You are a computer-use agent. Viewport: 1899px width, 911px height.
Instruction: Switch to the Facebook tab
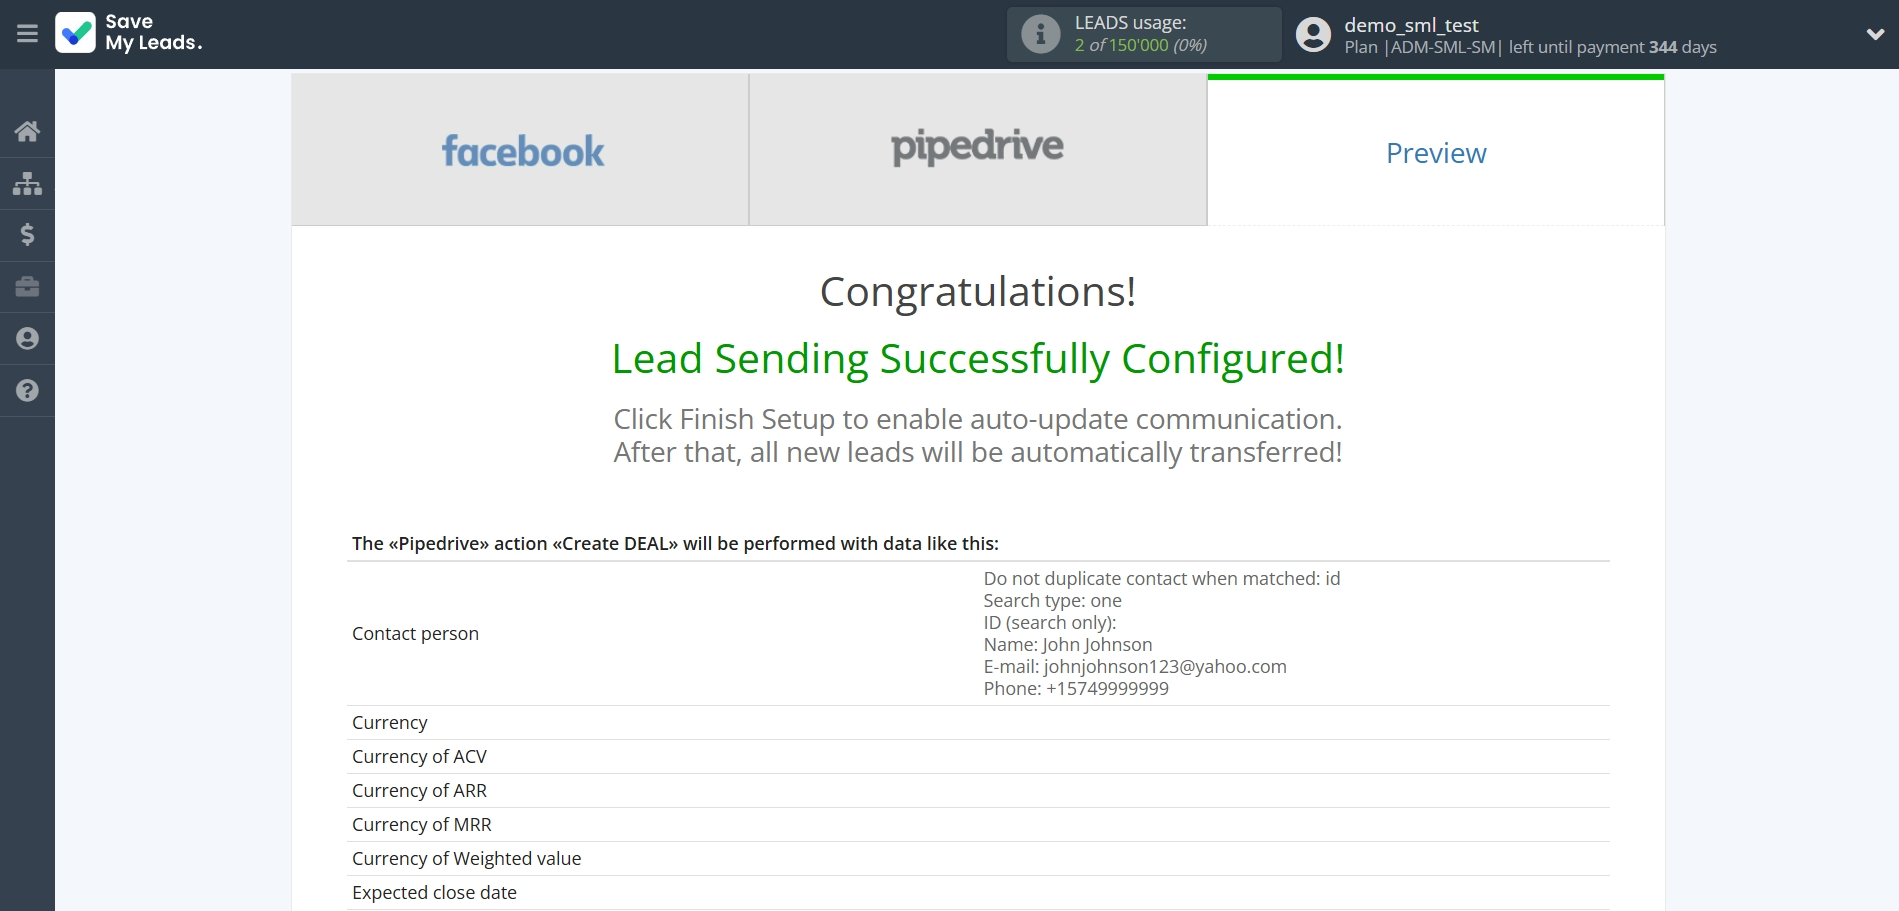tap(521, 151)
